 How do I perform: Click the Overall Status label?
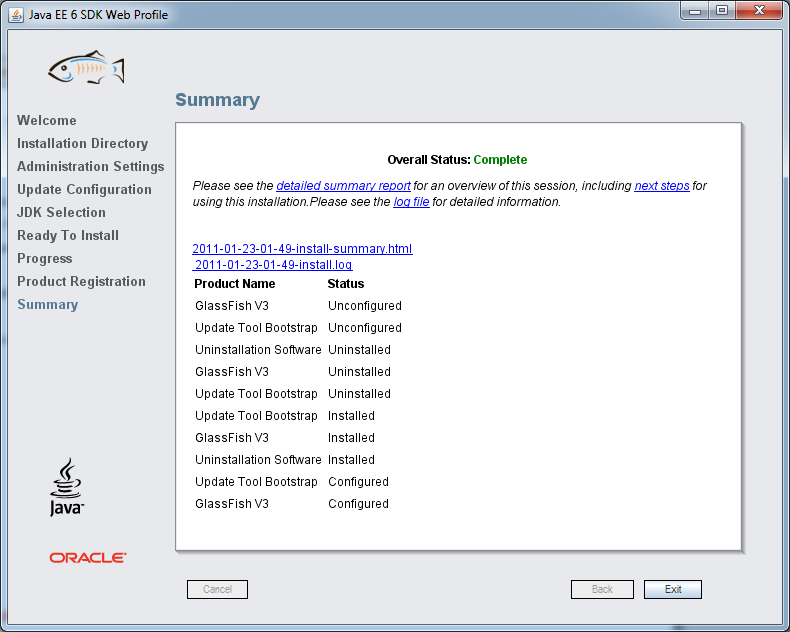(x=429, y=160)
